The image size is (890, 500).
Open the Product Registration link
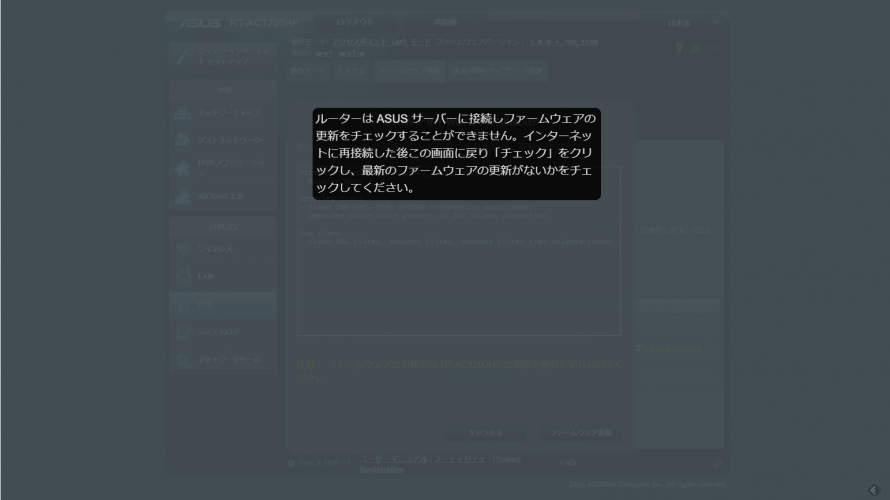click(440, 464)
